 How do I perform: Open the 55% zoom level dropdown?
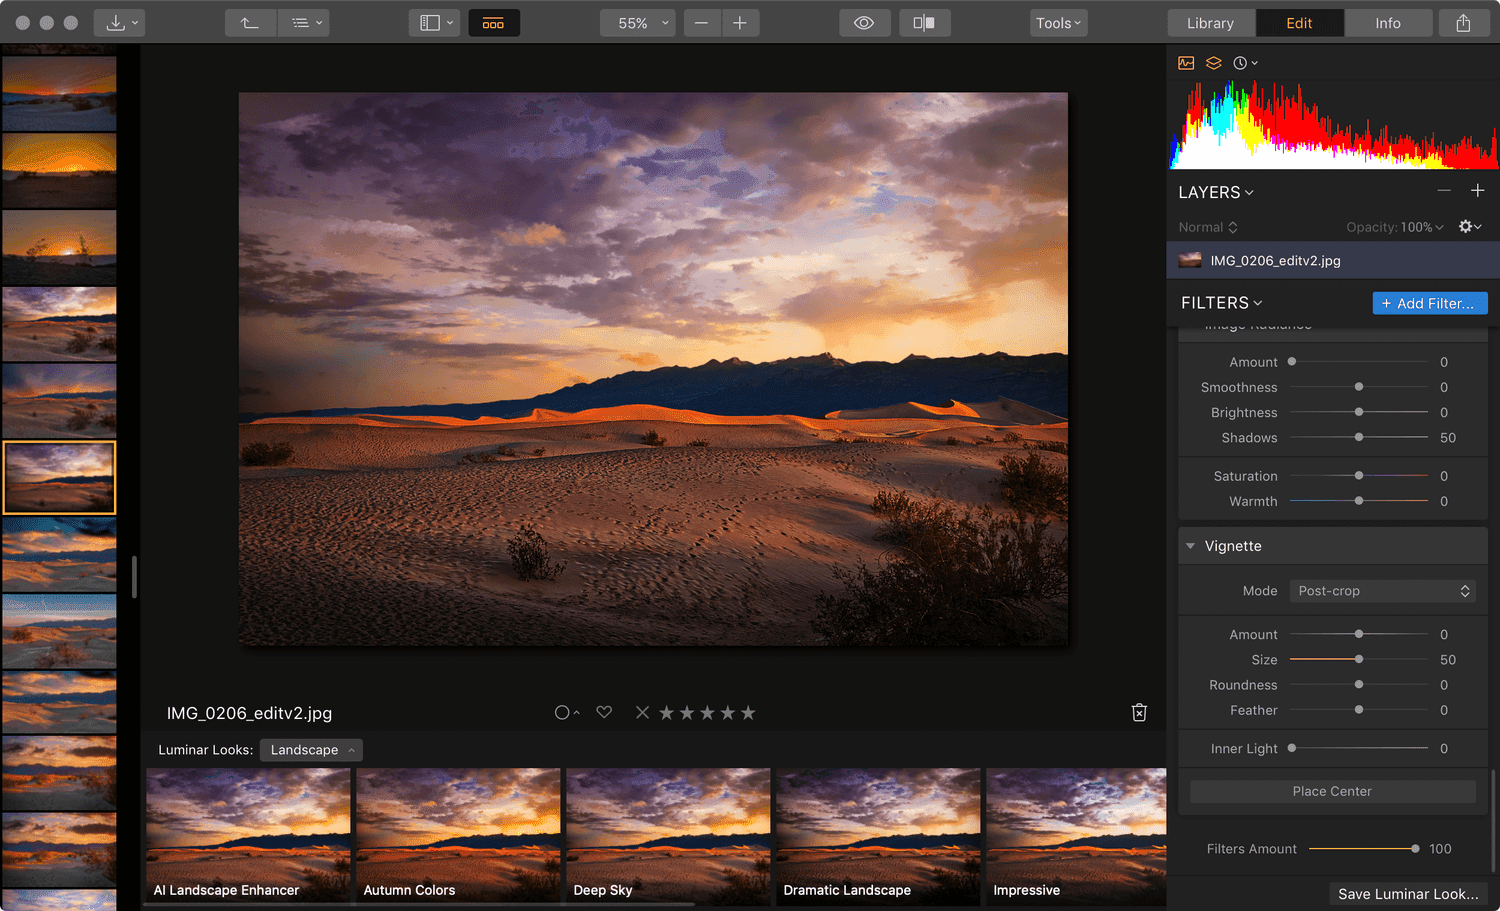click(638, 23)
